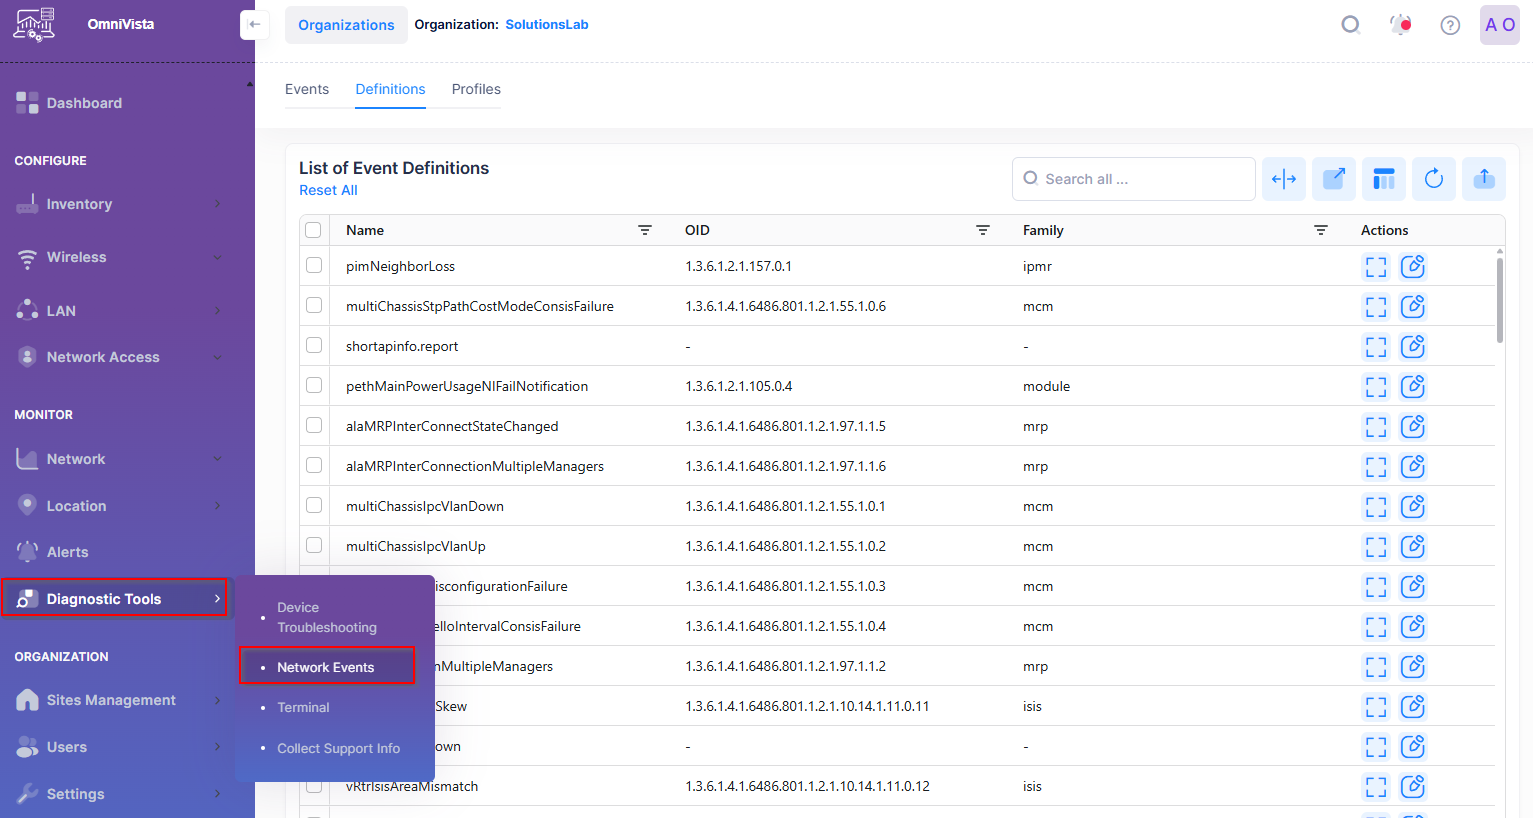Tick the multiChassisIpcVlanDown checkbox
1533x818 pixels.
click(x=314, y=506)
